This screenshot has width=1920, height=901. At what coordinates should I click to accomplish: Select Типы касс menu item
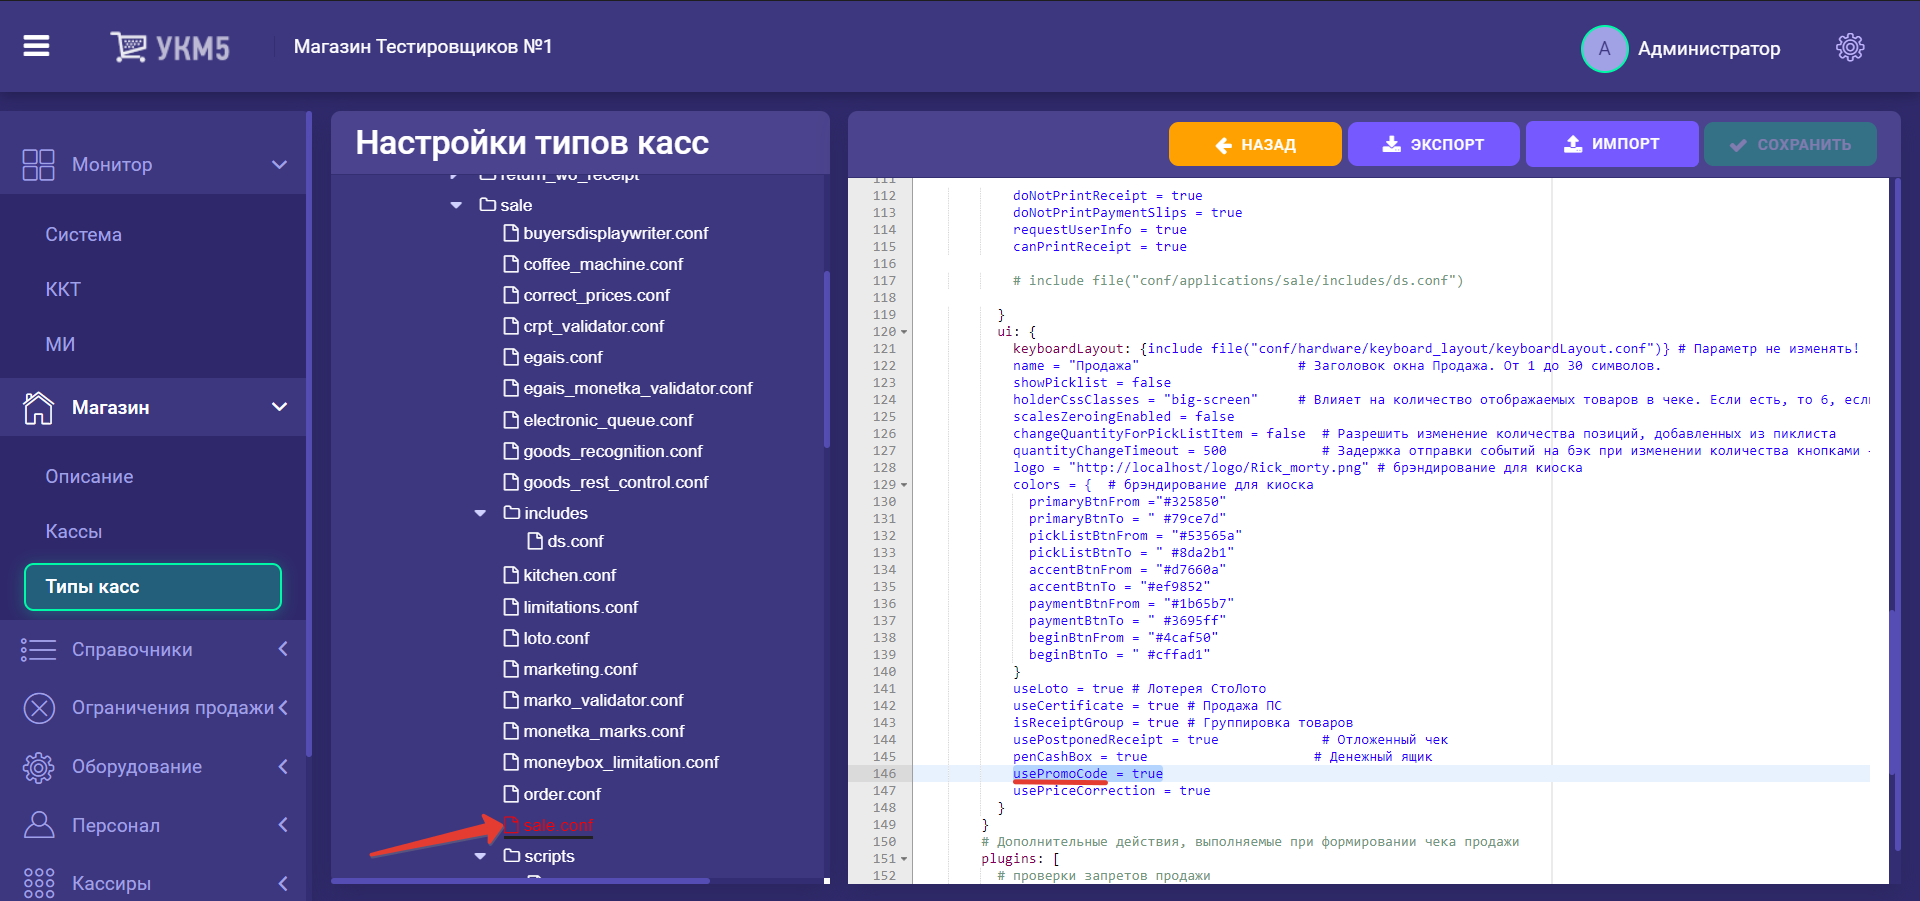coord(153,587)
